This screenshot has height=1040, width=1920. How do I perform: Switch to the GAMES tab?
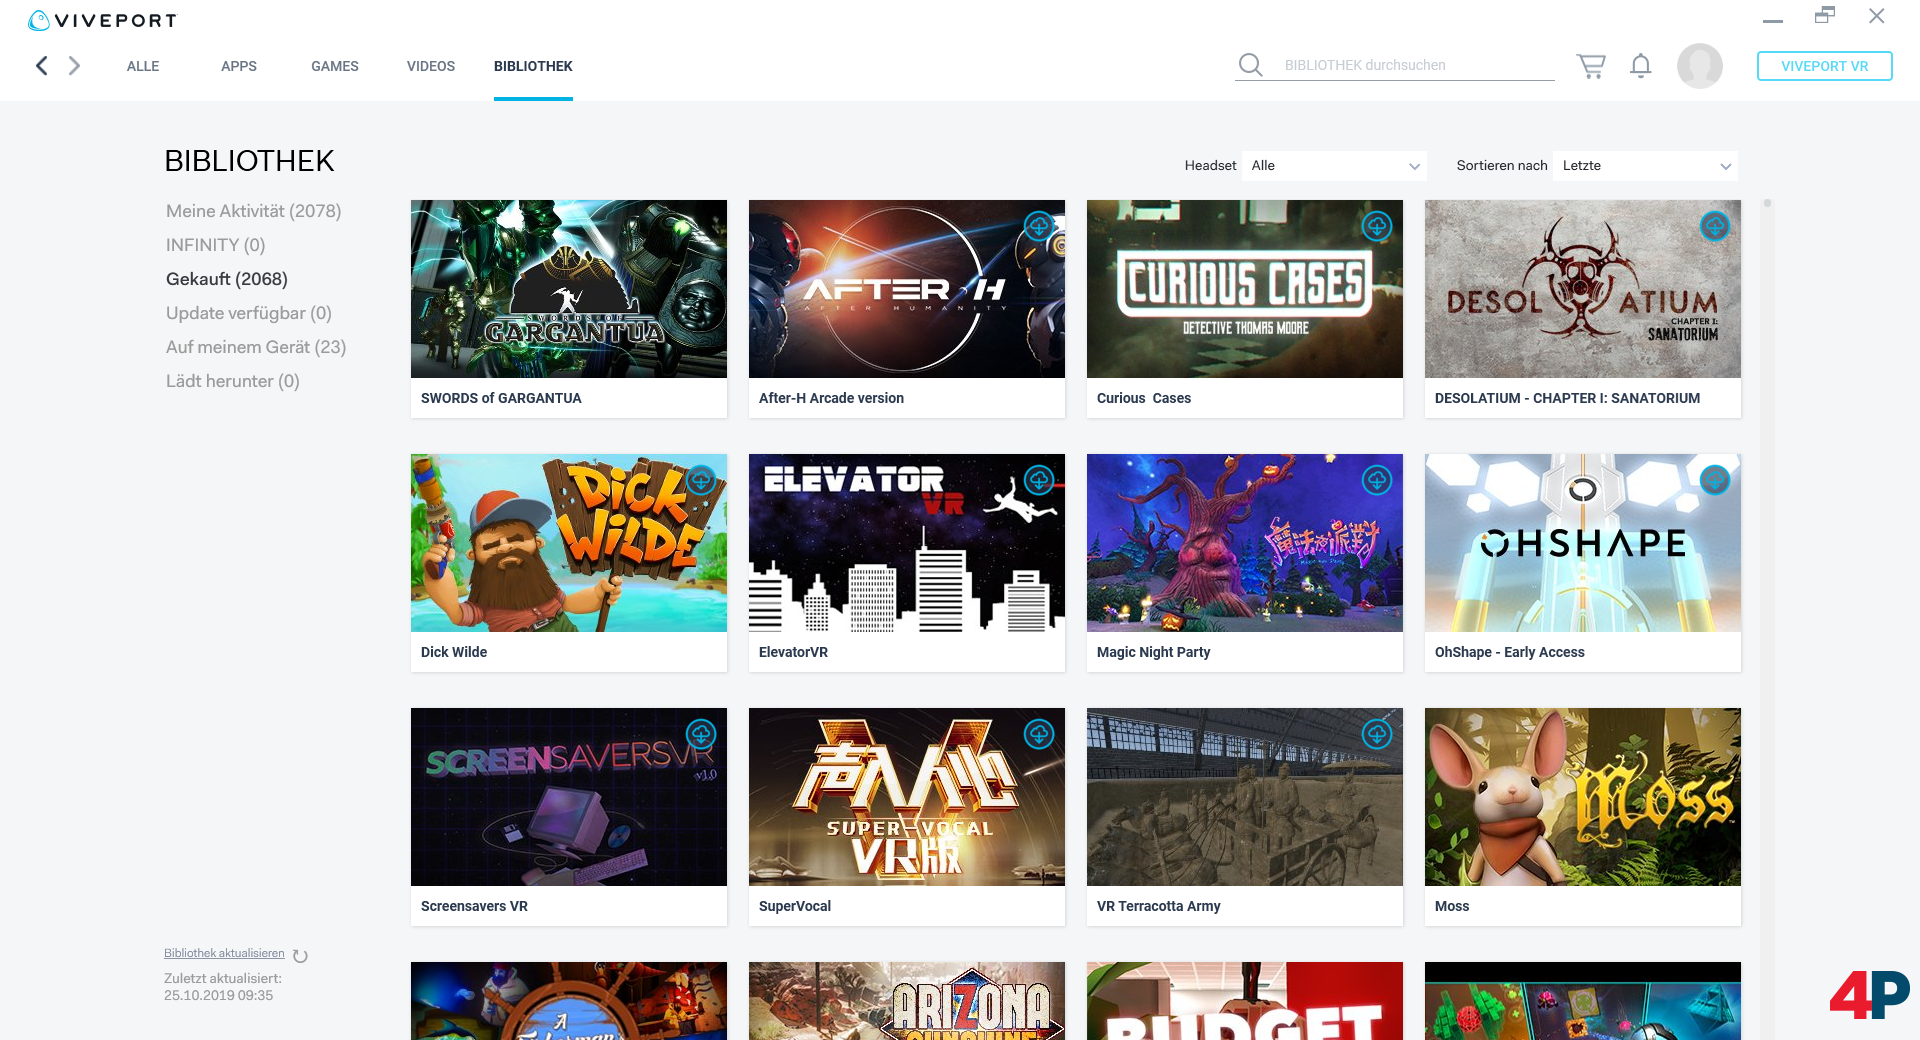[x=334, y=66]
